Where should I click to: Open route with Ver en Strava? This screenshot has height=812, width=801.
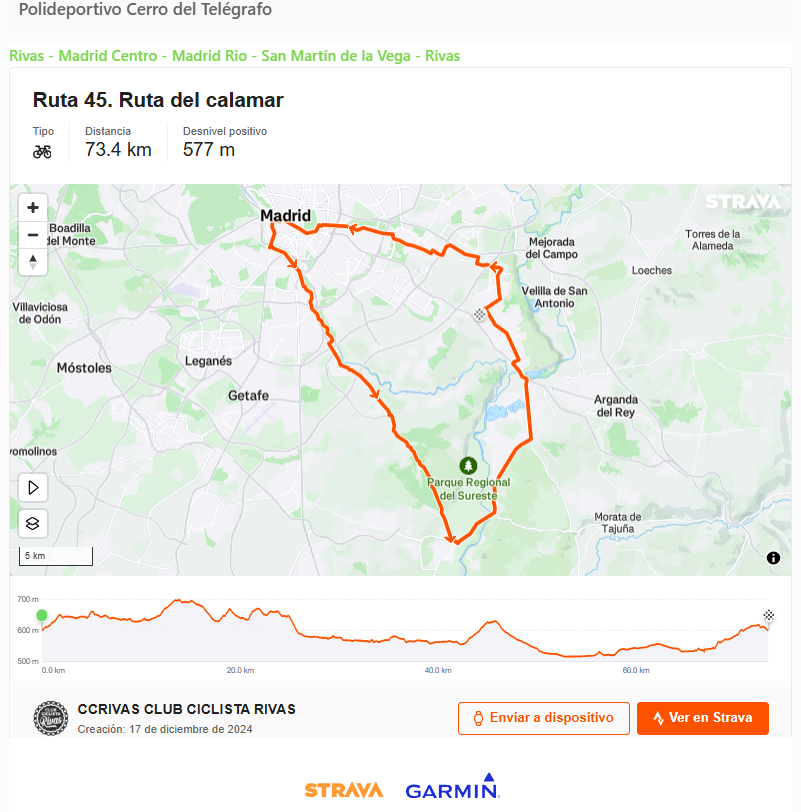702,718
